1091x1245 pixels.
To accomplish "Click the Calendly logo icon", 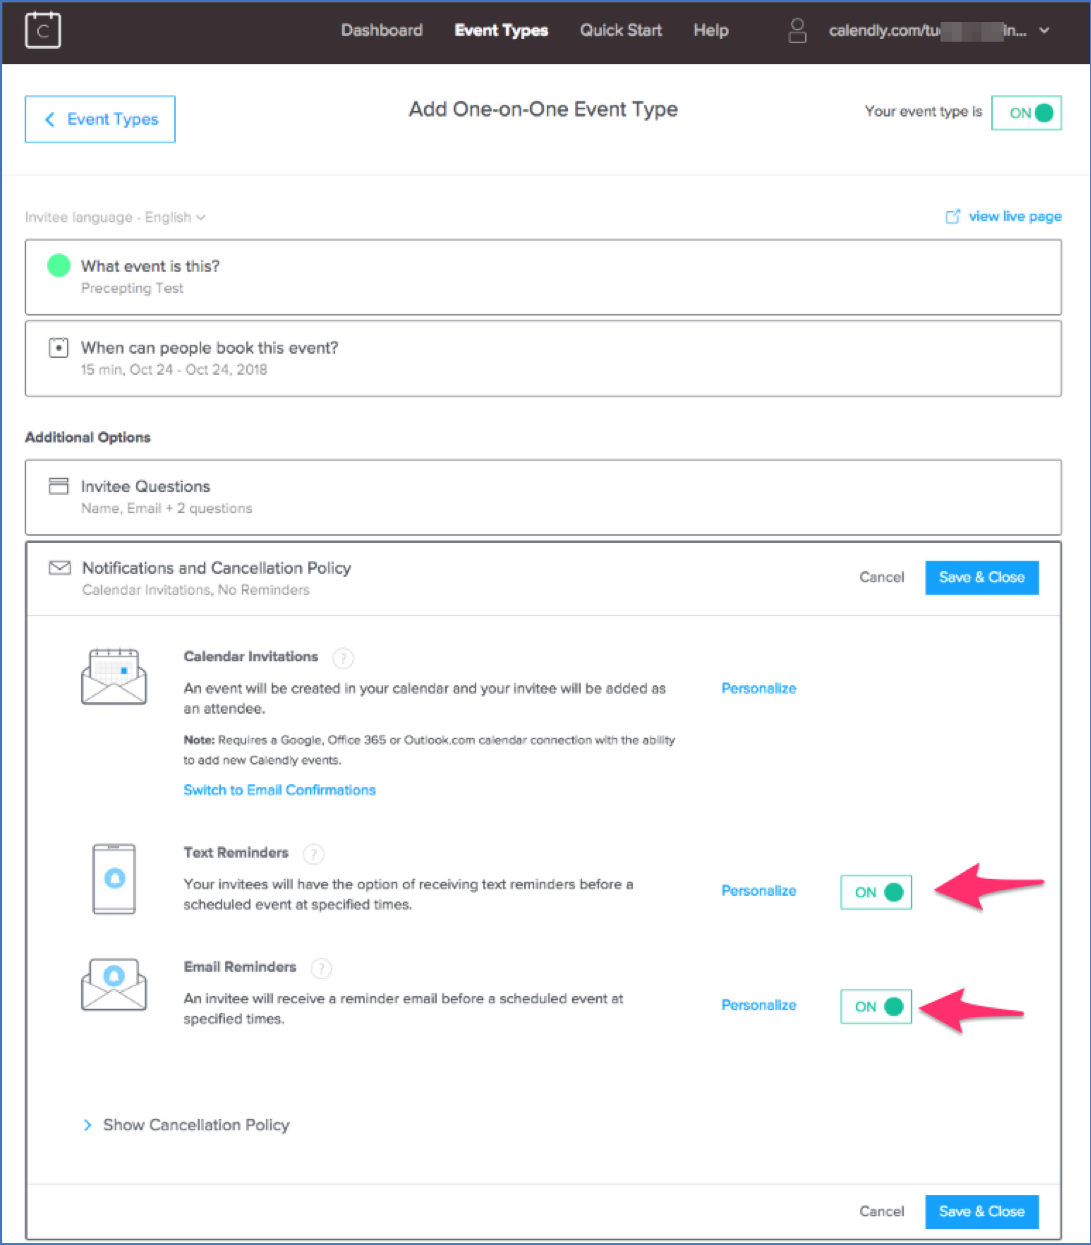I will [43, 30].
